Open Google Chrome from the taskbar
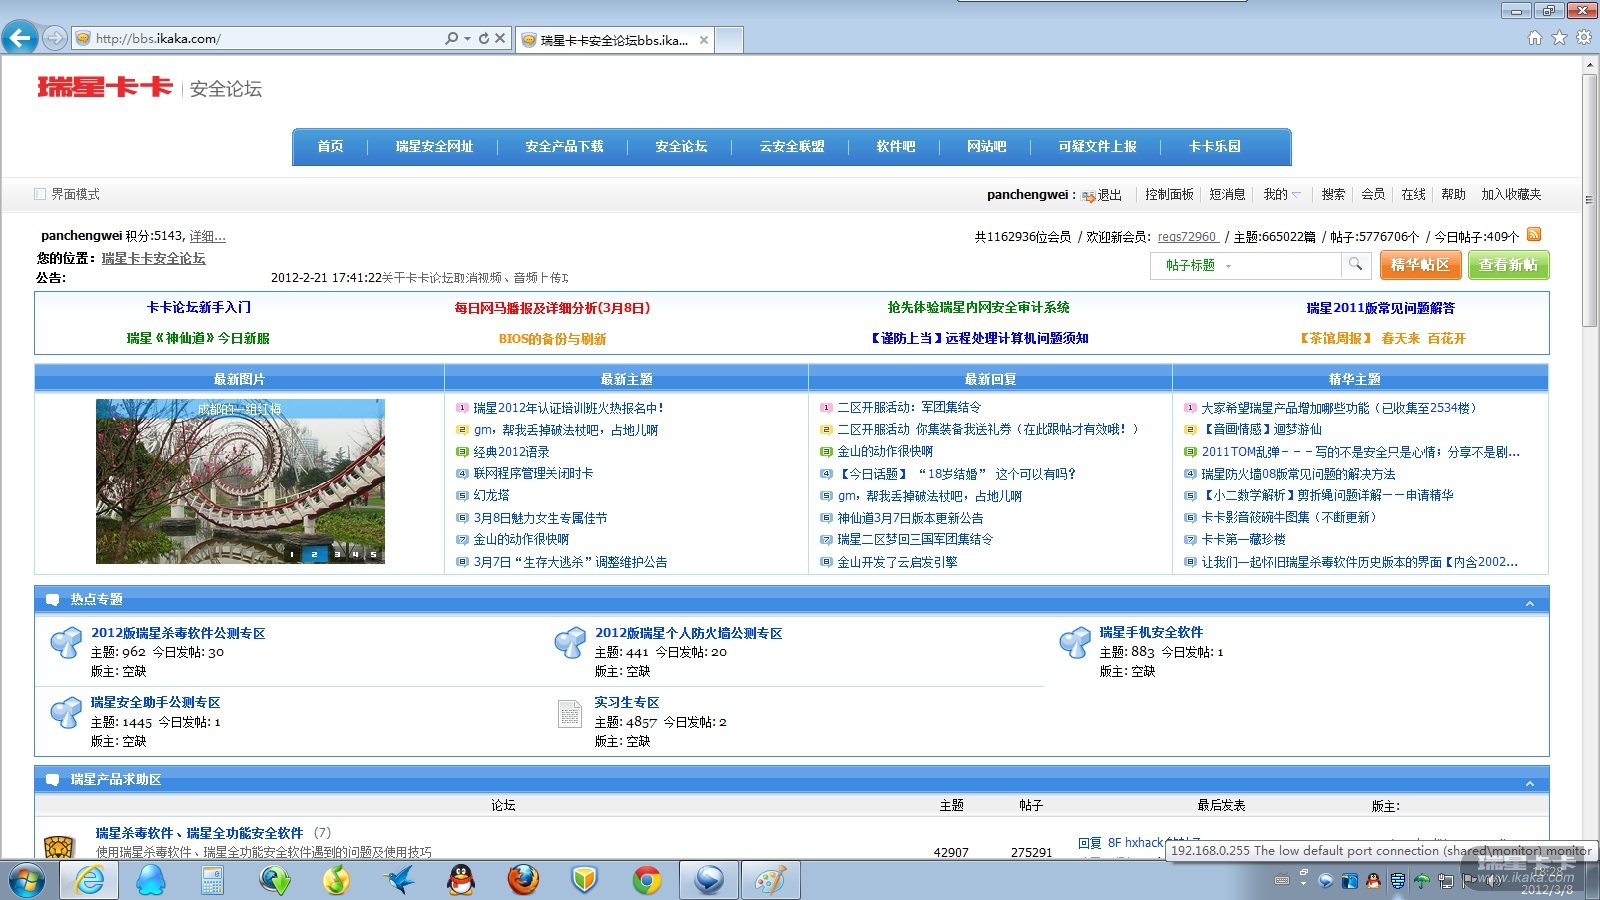1600x900 pixels. pyautogui.click(x=647, y=880)
